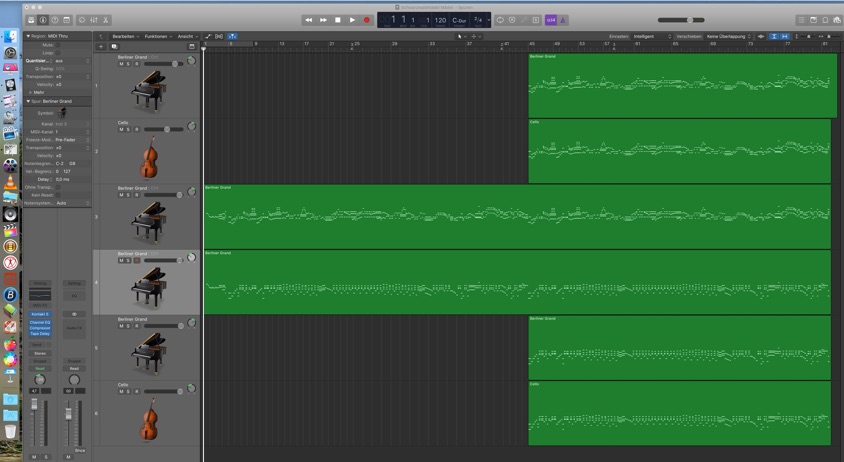
Task: Click the add new track plus button
Action: 101,46
